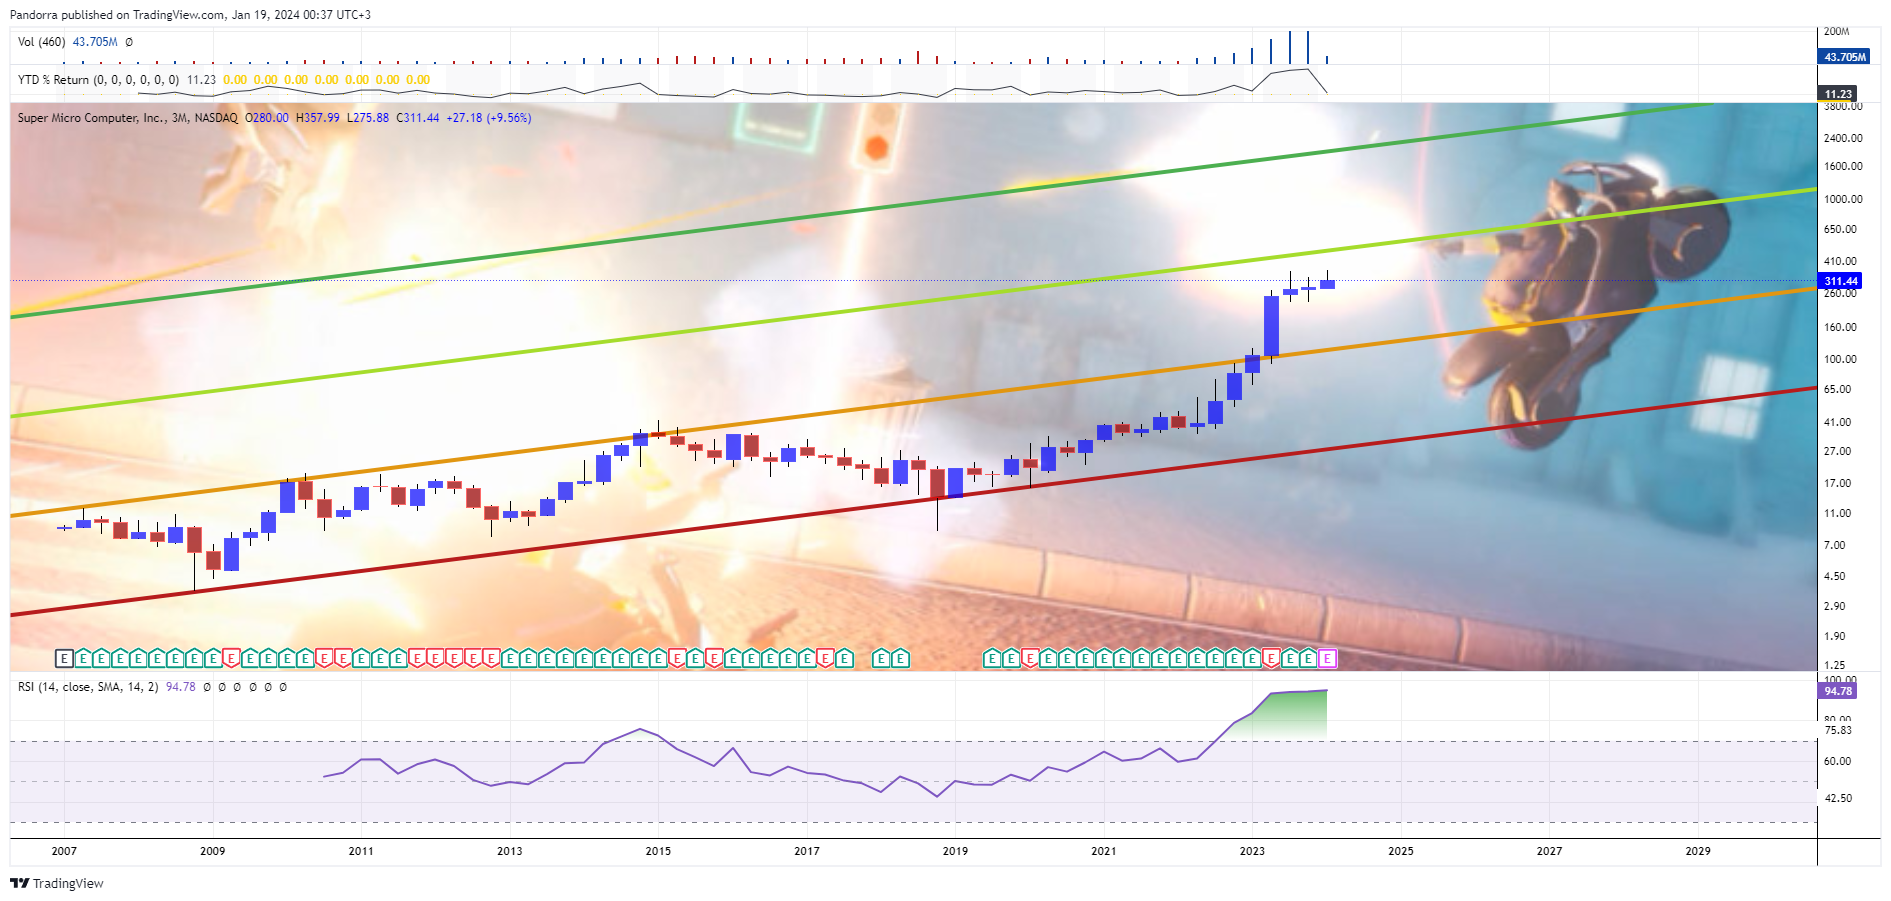The image size is (1891, 901).
Task: Click '1.90' on the price scale
Action: tap(1834, 636)
